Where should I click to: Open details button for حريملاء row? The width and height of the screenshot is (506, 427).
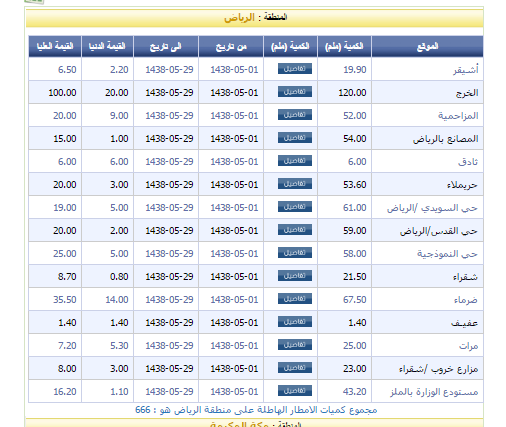point(295,184)
